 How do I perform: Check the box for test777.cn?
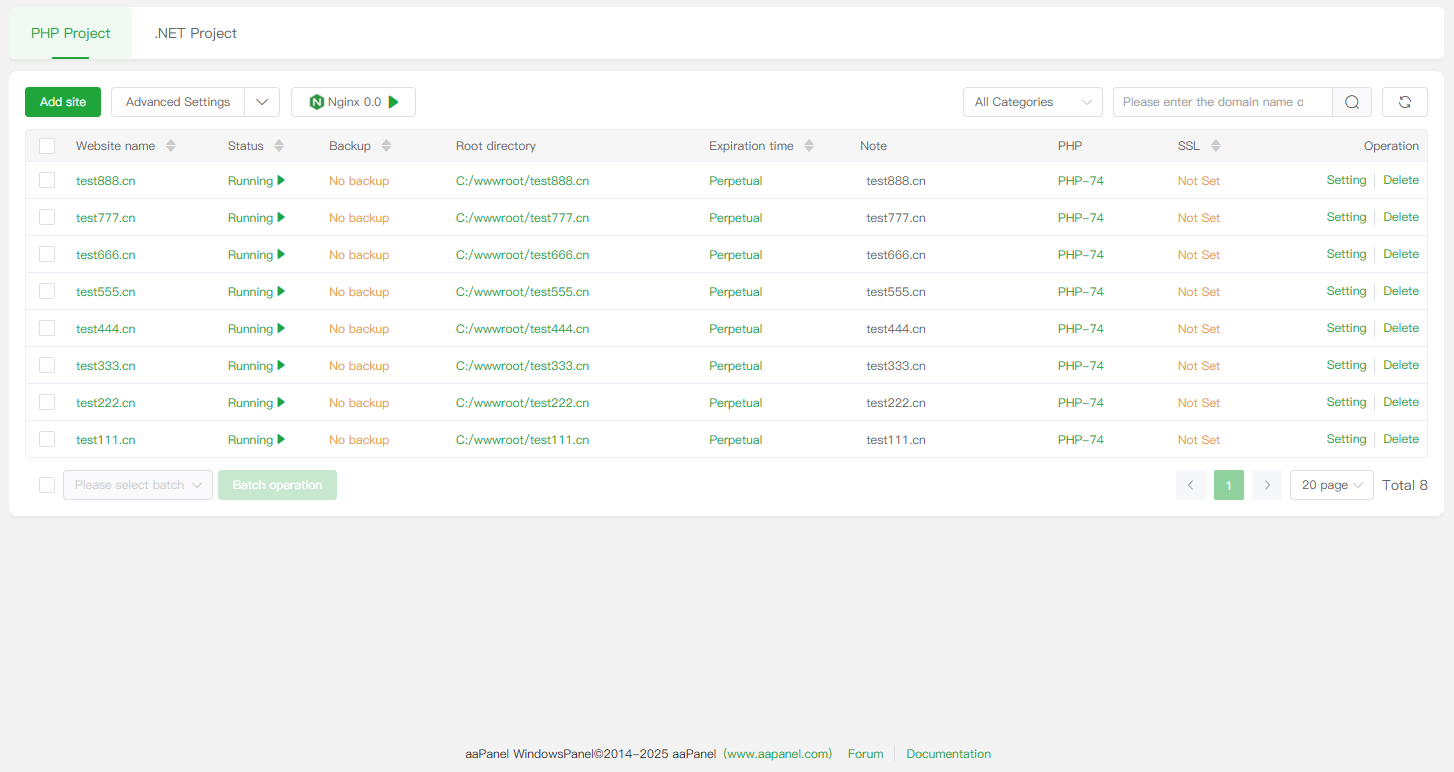coord(47,217)
